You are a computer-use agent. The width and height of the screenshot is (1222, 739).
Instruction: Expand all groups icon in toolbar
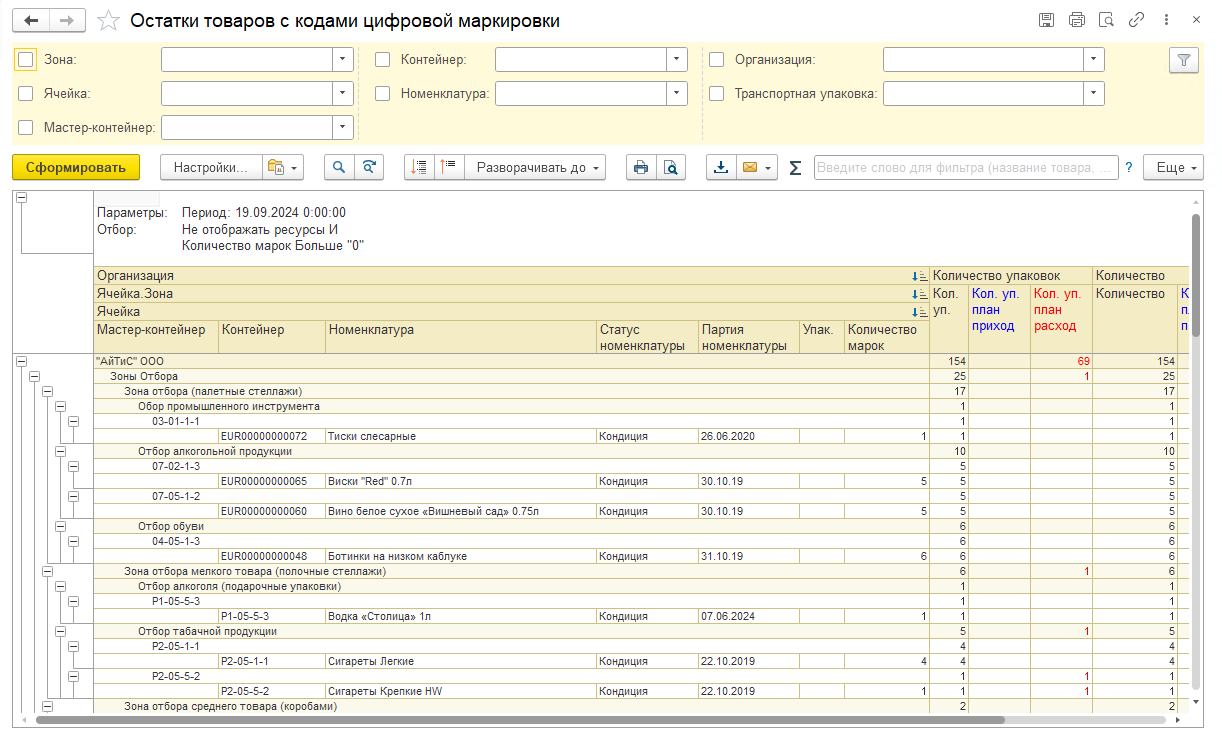pyautogui.click(x=448, y=168)
